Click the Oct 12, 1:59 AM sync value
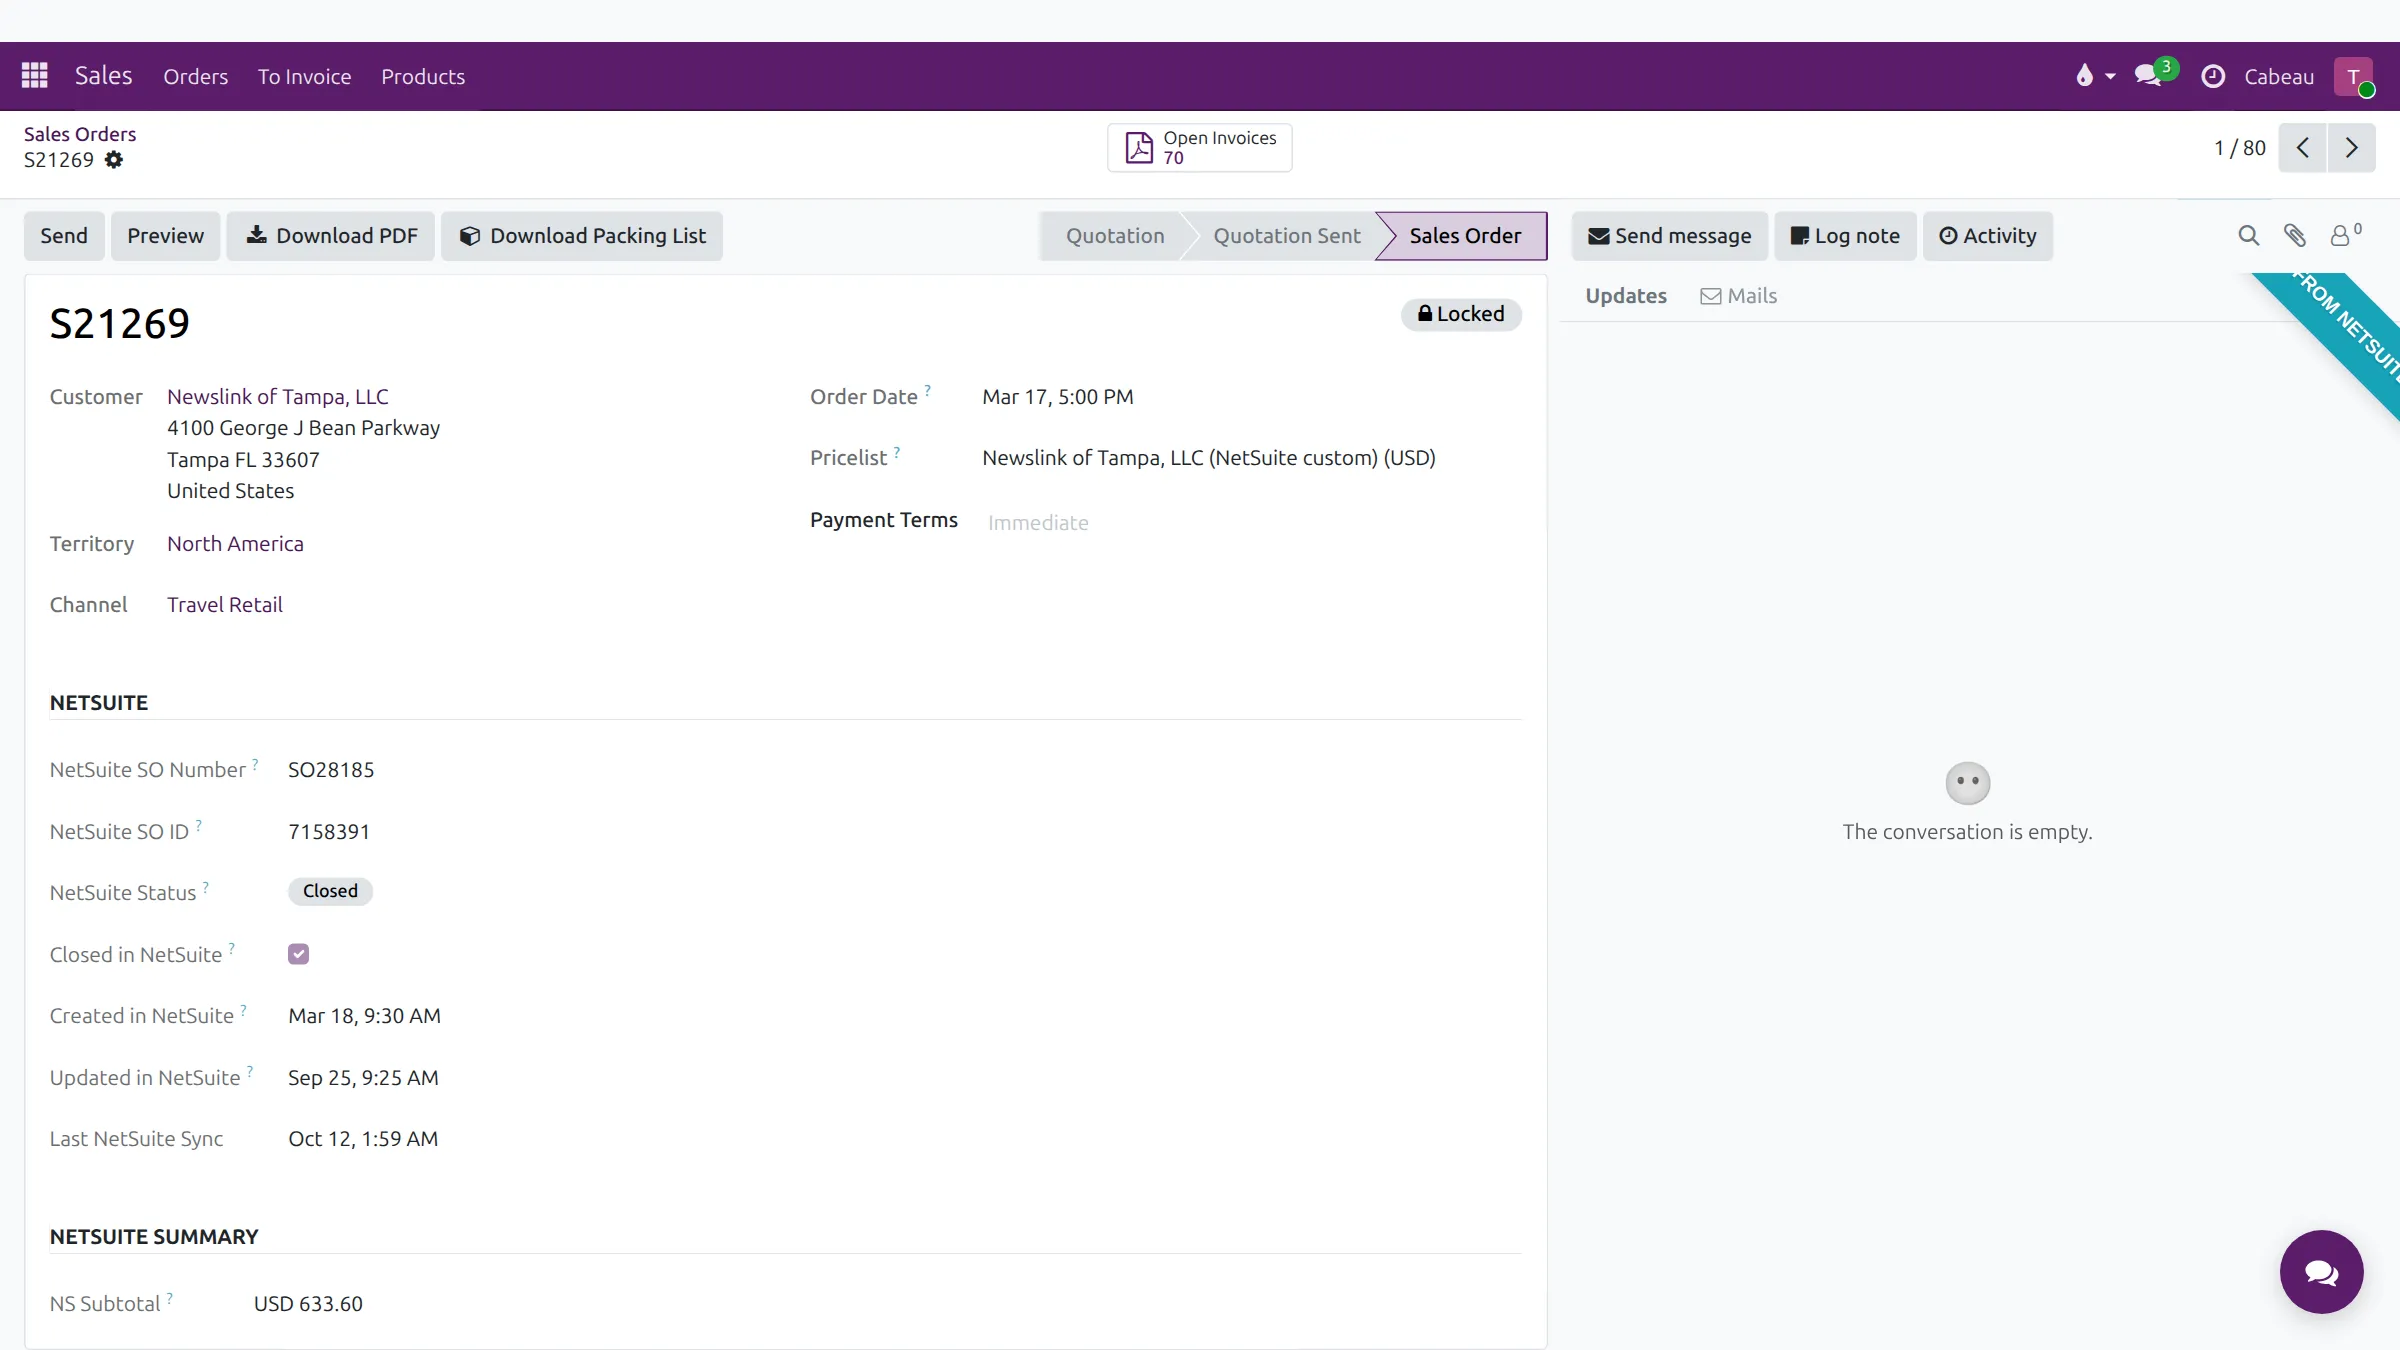The height and width of the screenshot is (1350, 2400). [x=363, y=1139]
